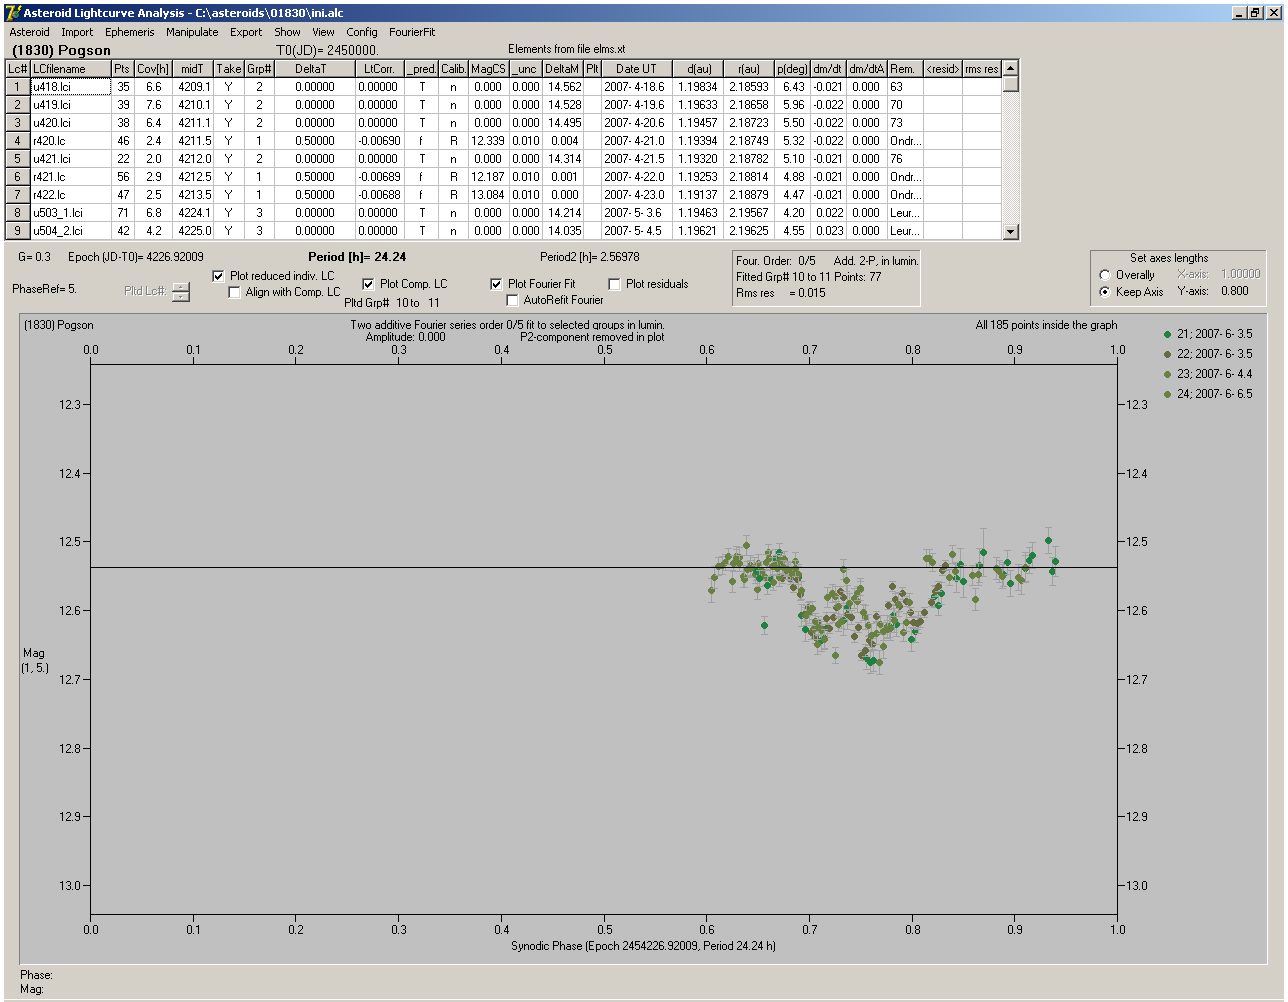Screen dimensions: 1288x1002
Task: Click the r420.lc filename cell
Action: pyautogui.click(x=71, y=141)
